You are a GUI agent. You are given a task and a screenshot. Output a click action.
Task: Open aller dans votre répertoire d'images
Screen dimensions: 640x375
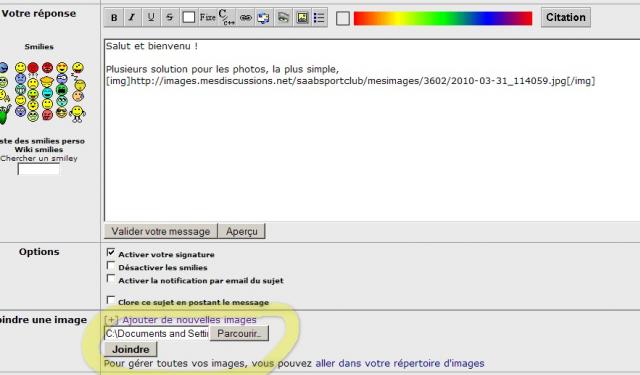coord(400,363)
